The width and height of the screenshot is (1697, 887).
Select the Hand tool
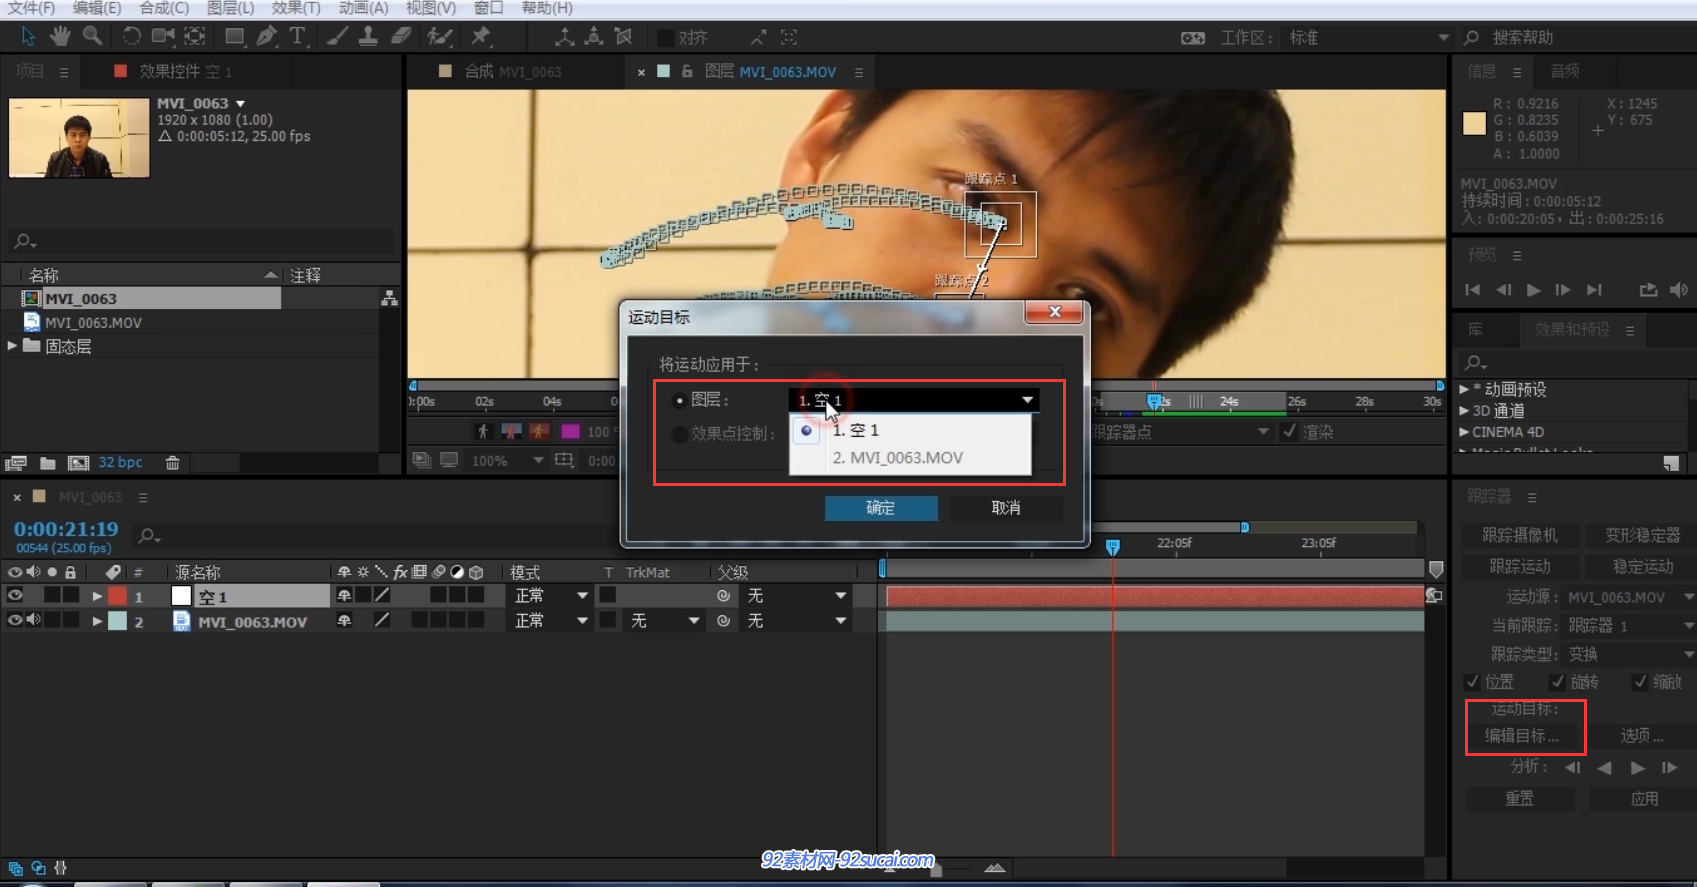[x=60, y=37]
